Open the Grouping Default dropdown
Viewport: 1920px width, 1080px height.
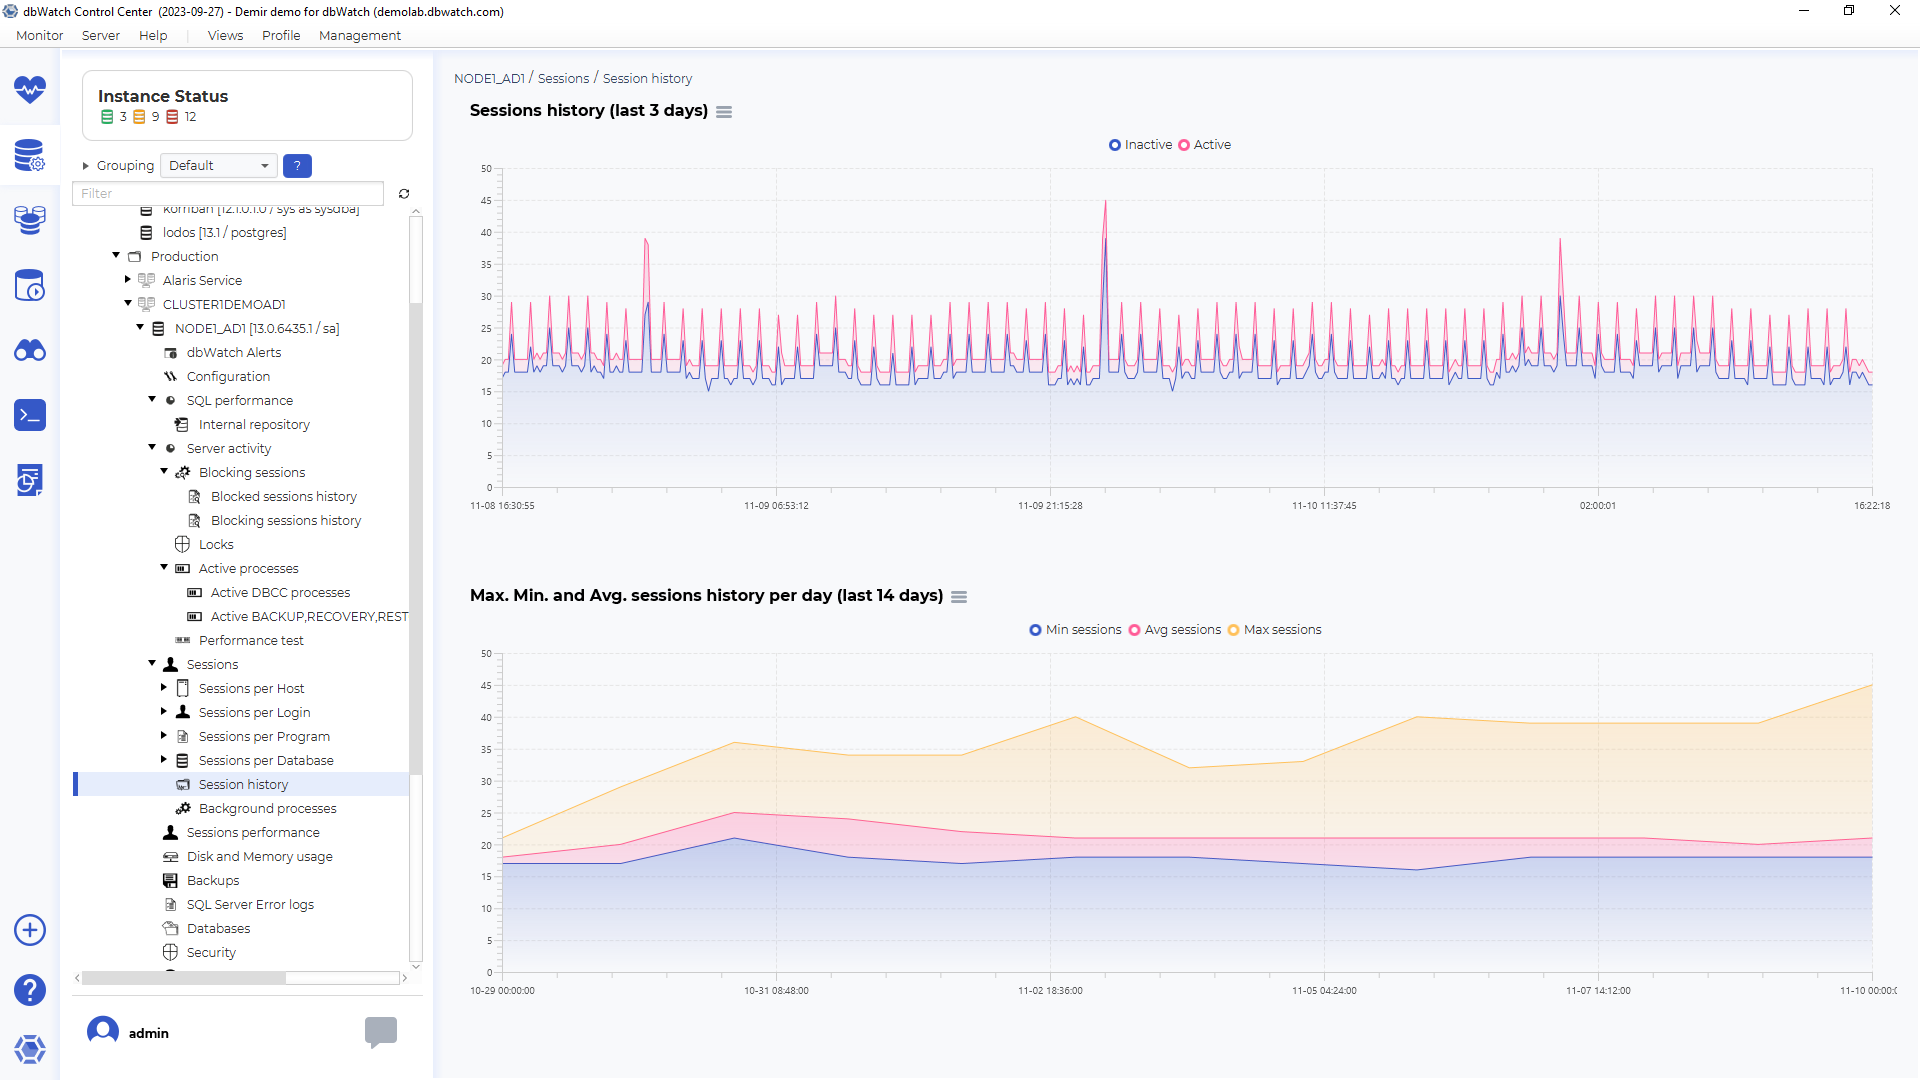coord(218,166)
